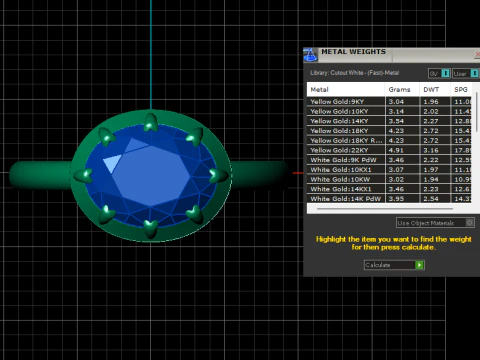The image size is (480, 360).
Task: Select the Yellow Gold:10KY row
Action: (389, 111)
